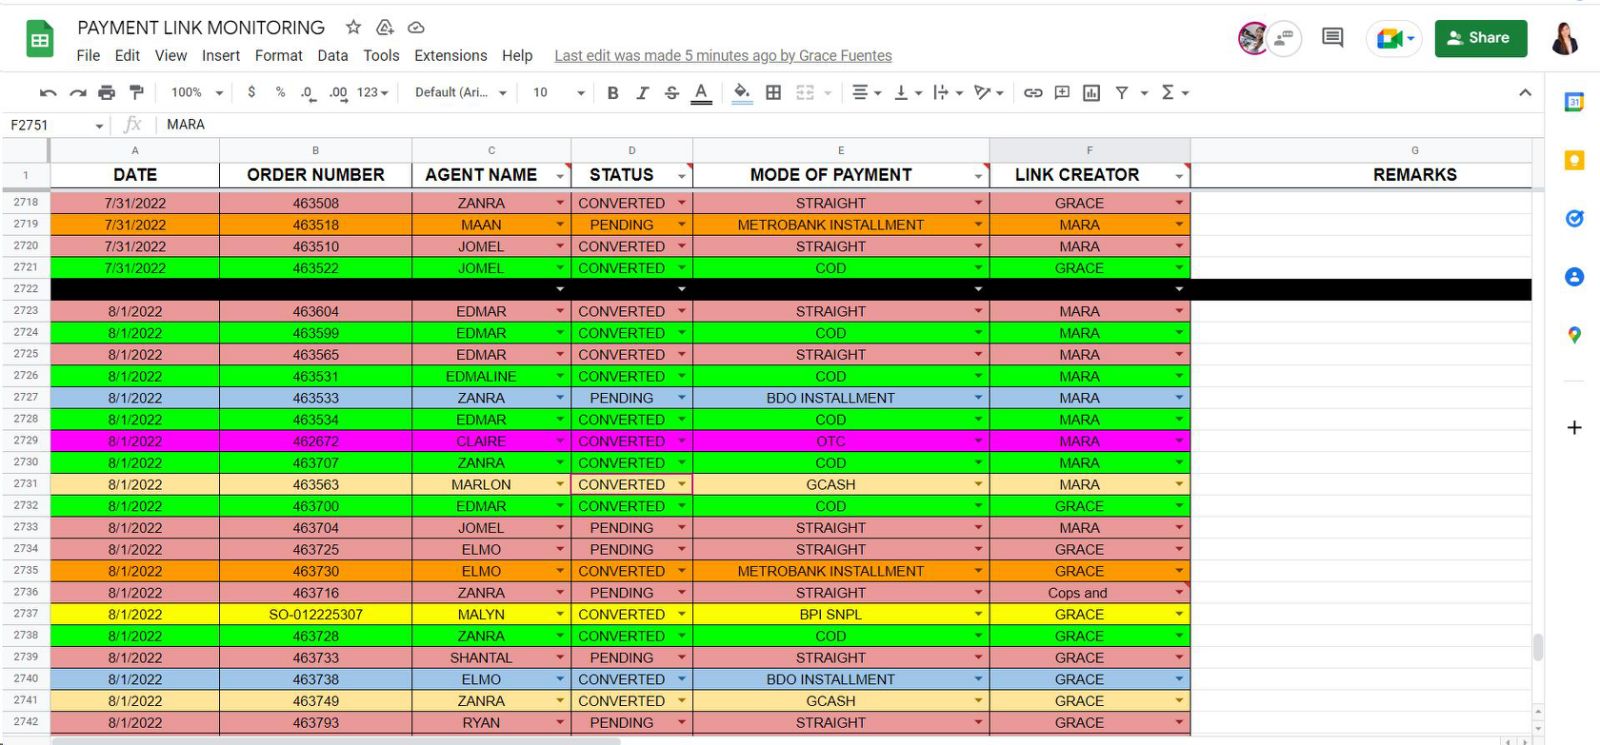Star the PAYMENT LINK MONITORING document

coord(353,28)
